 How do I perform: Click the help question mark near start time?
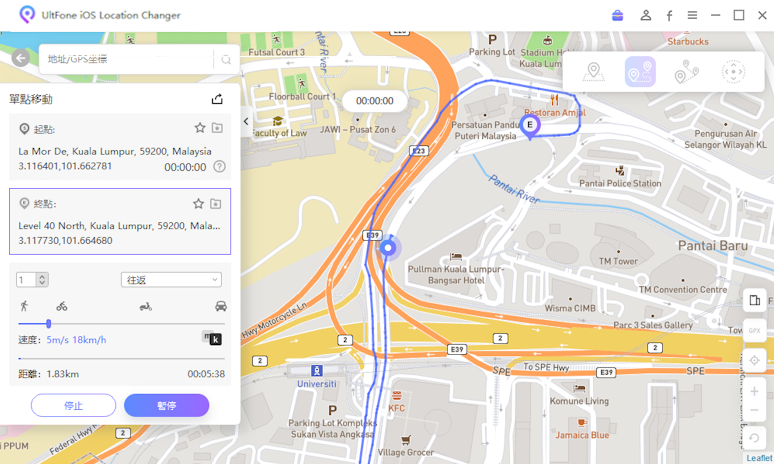[x=220, y=167]
